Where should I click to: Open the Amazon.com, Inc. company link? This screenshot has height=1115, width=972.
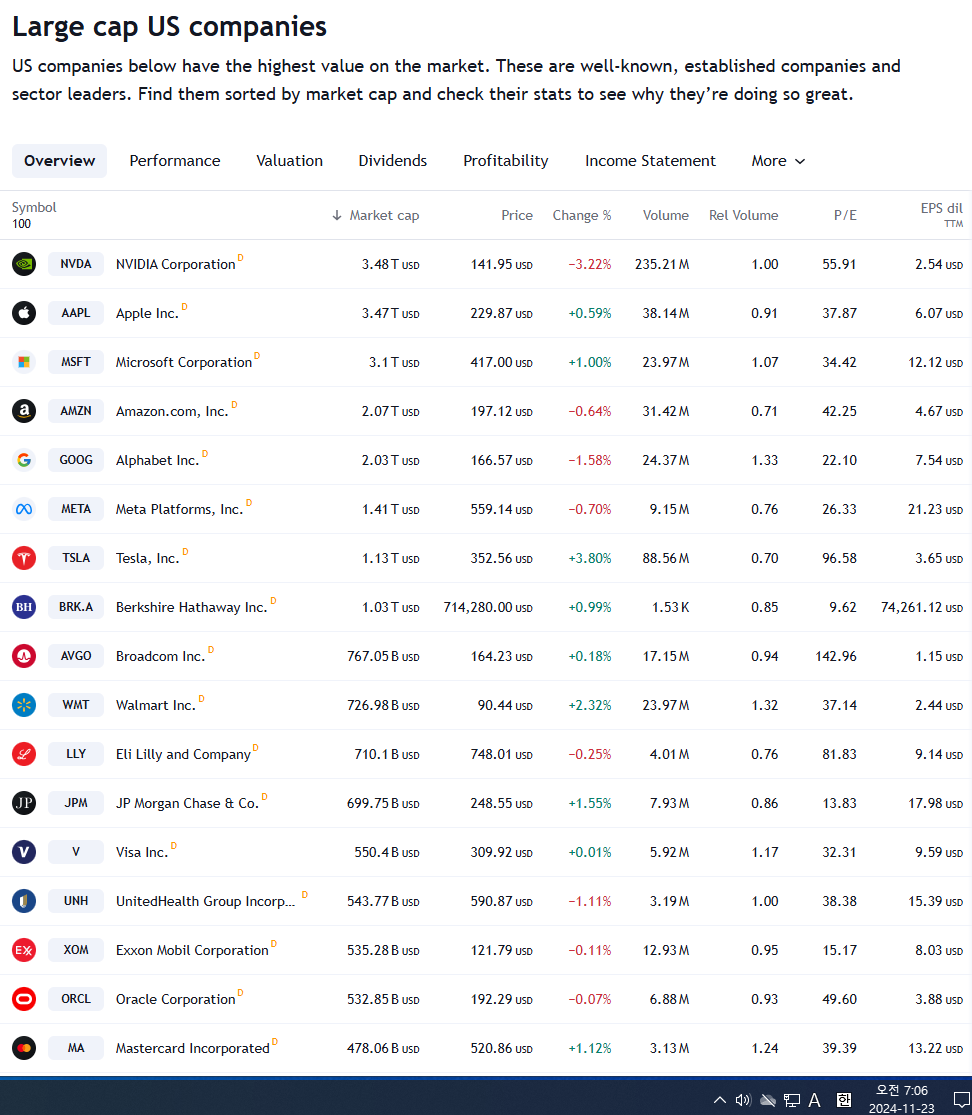pos(172,412)
